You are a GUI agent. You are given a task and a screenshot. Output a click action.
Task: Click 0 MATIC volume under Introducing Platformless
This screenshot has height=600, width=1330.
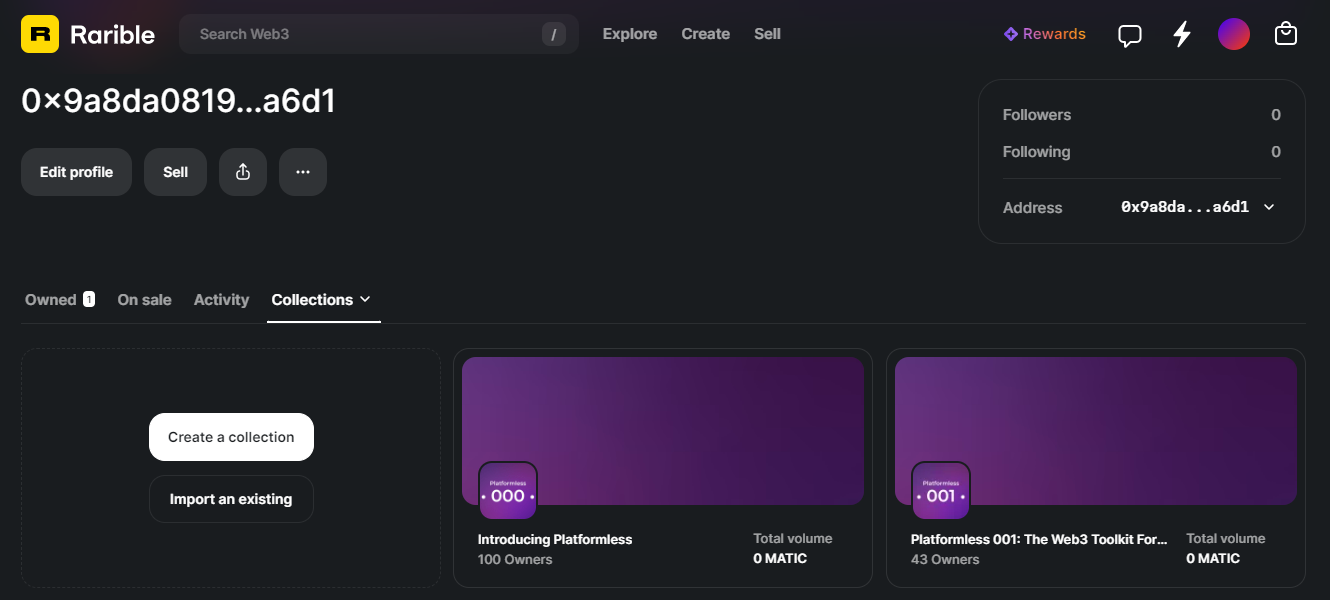click(x=780, y=559)
